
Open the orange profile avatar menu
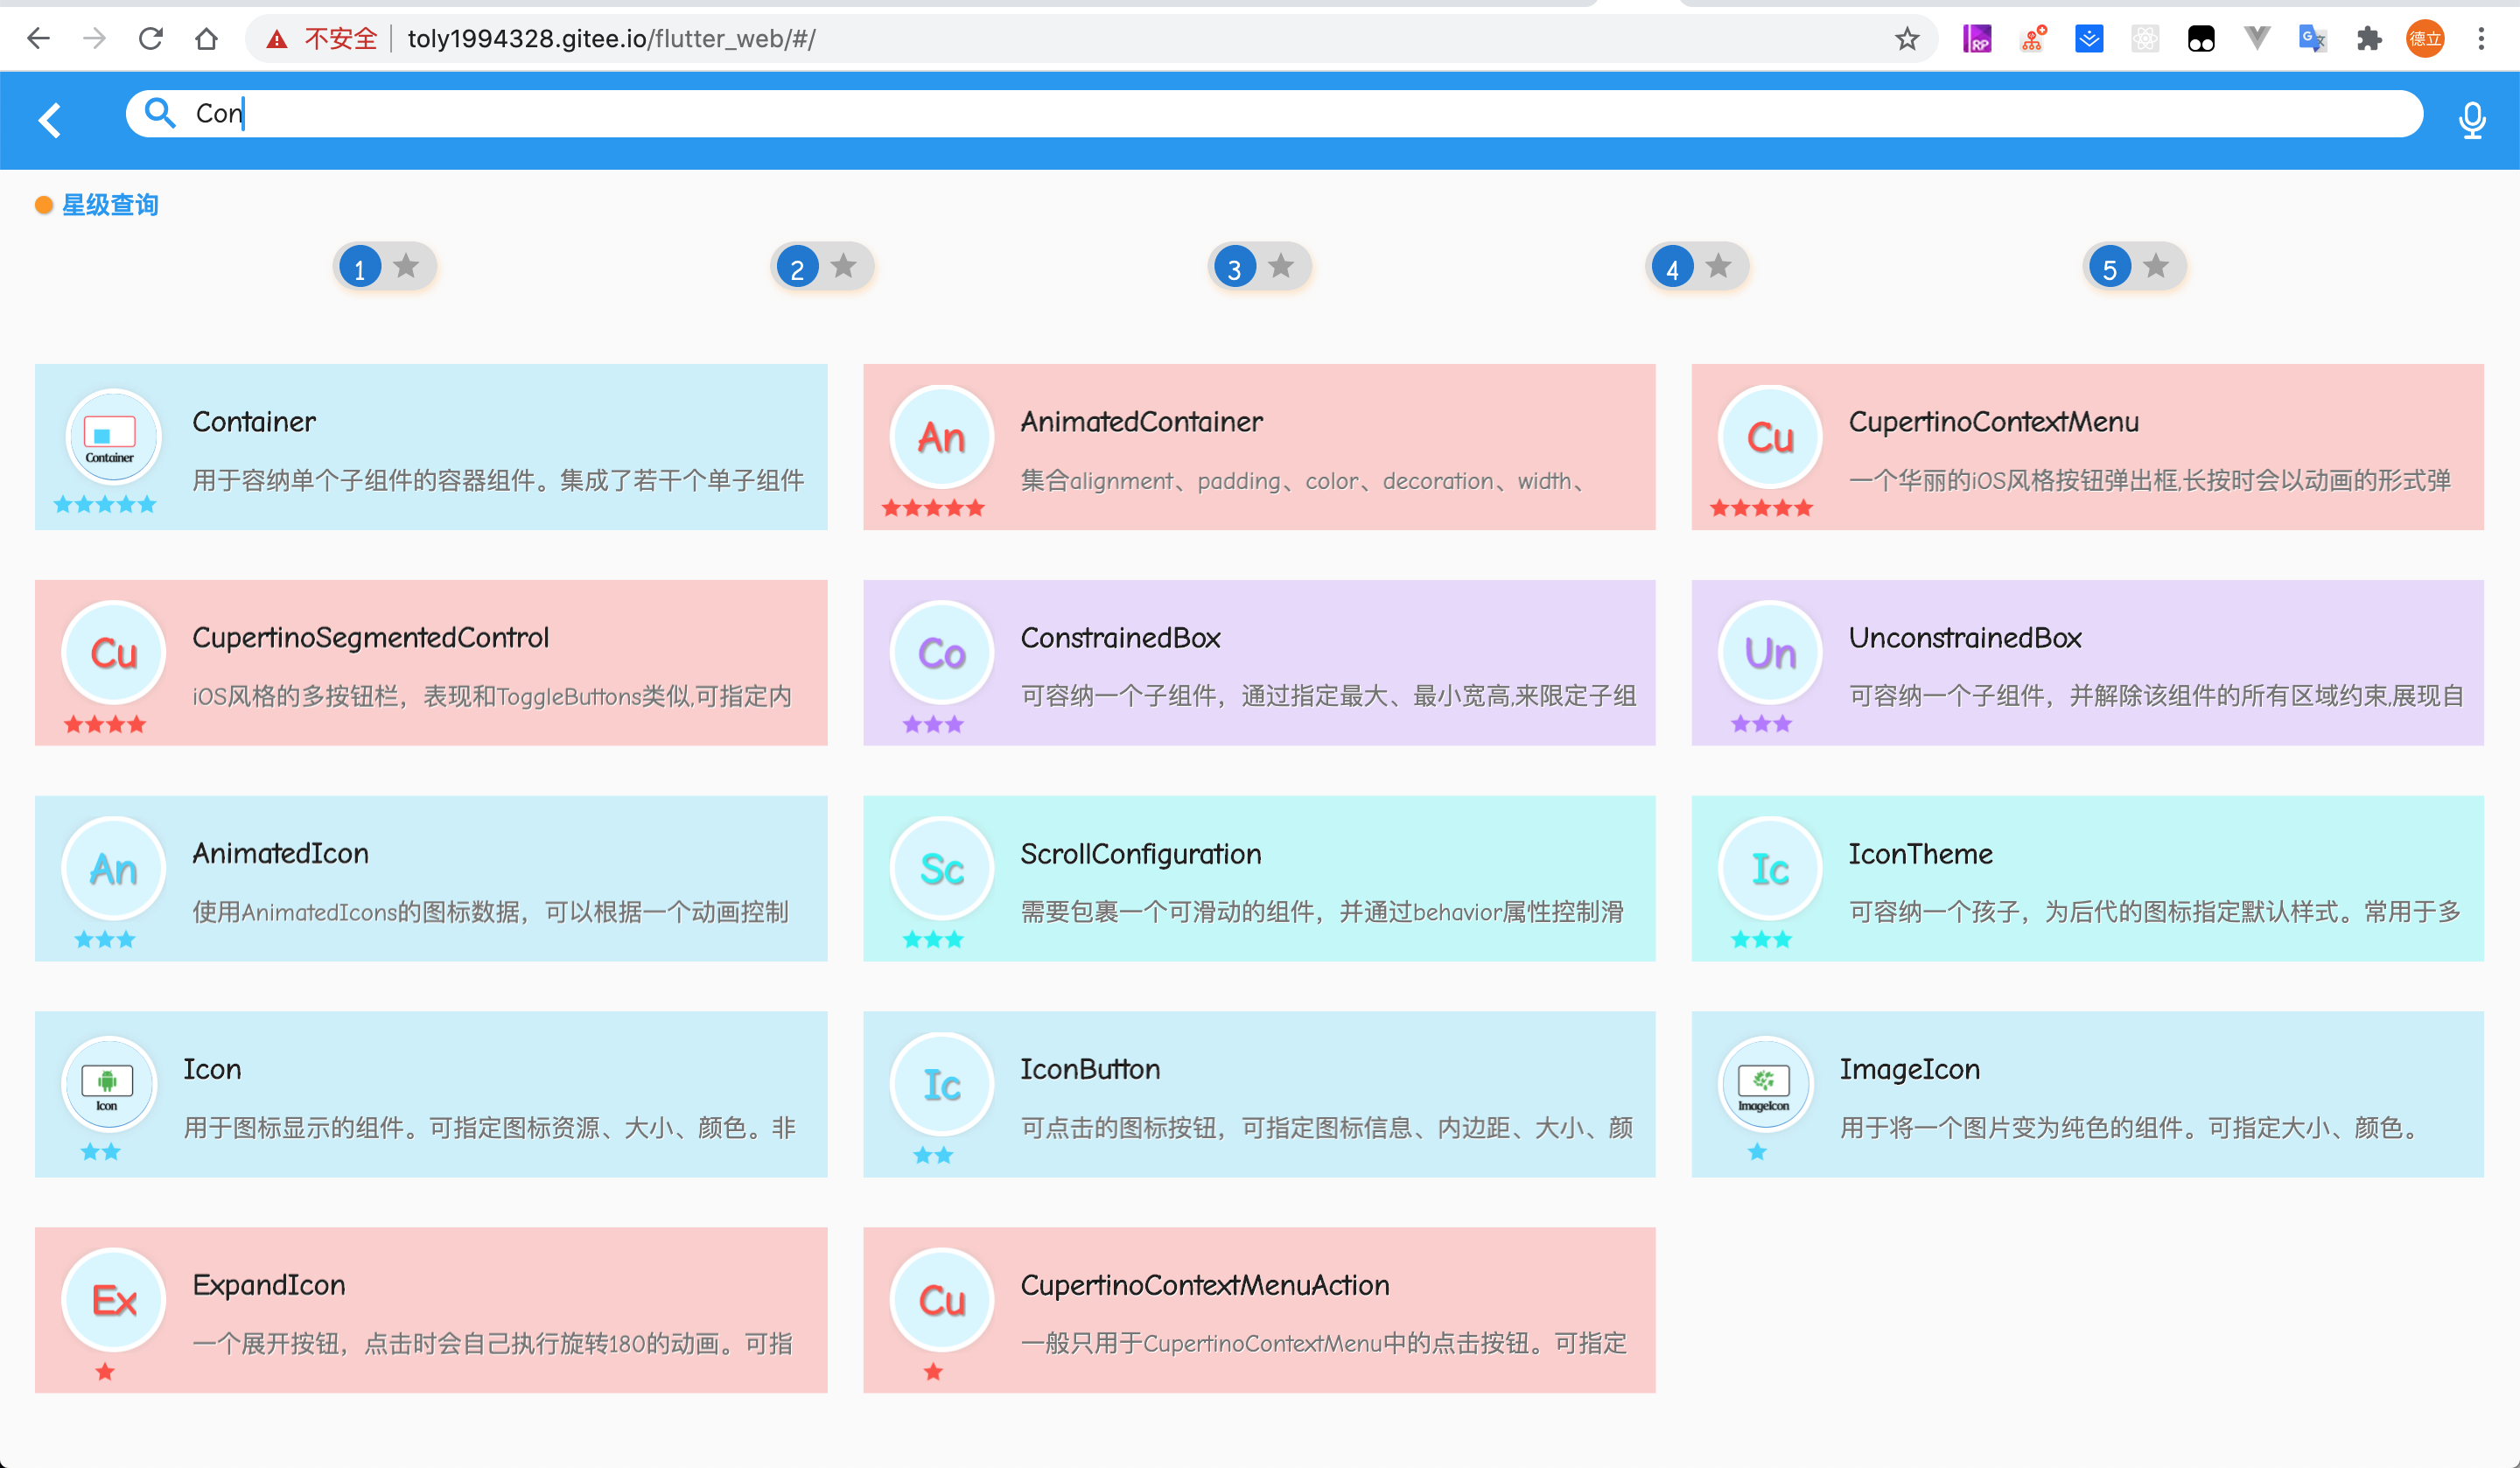coord(2424,39)
